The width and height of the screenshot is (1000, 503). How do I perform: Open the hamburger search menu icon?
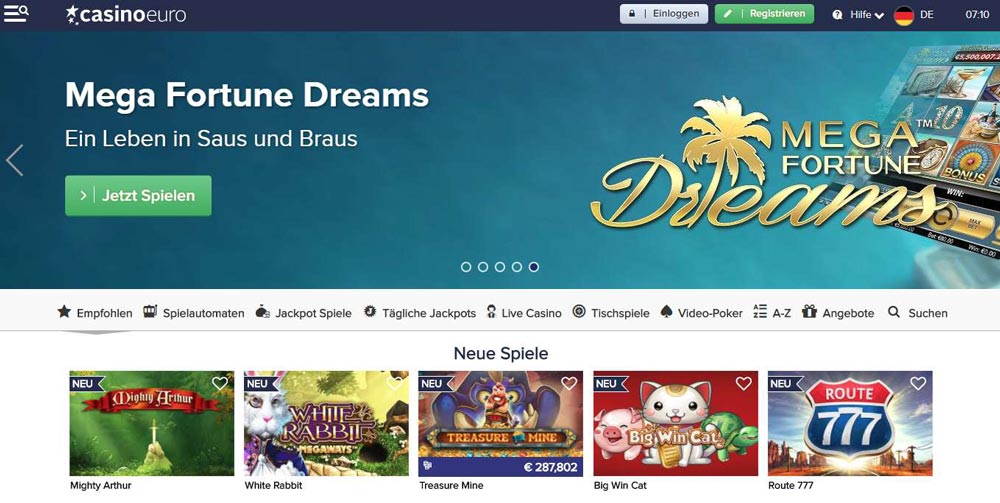[15, 13]
